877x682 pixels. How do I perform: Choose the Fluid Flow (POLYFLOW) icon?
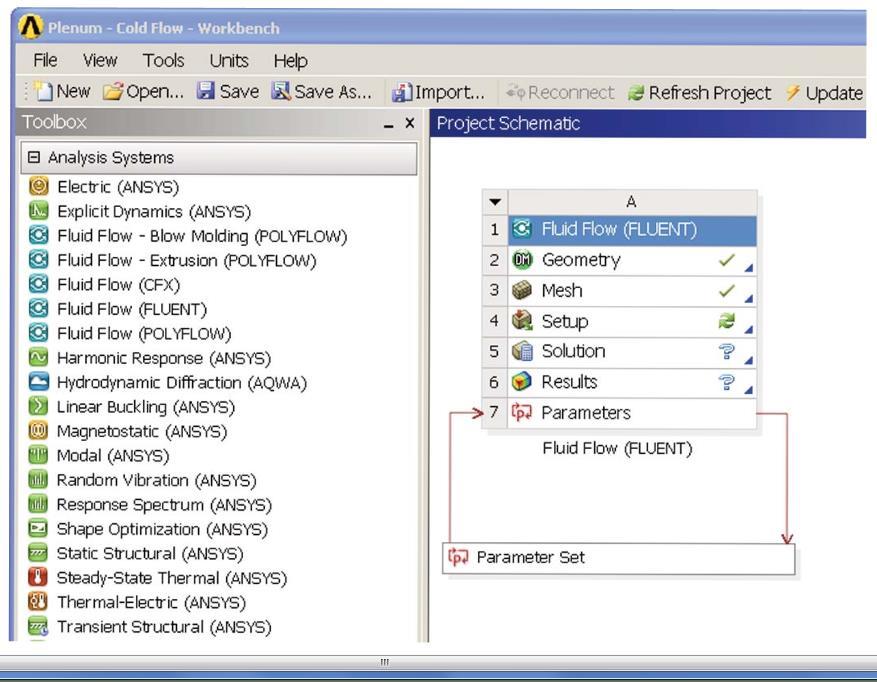point(39,333)
